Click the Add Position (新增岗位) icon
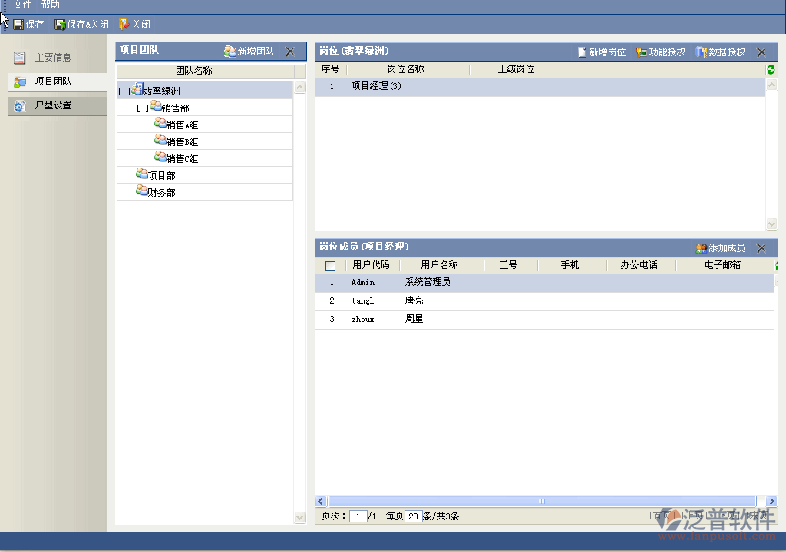 [x=582, y=51]
